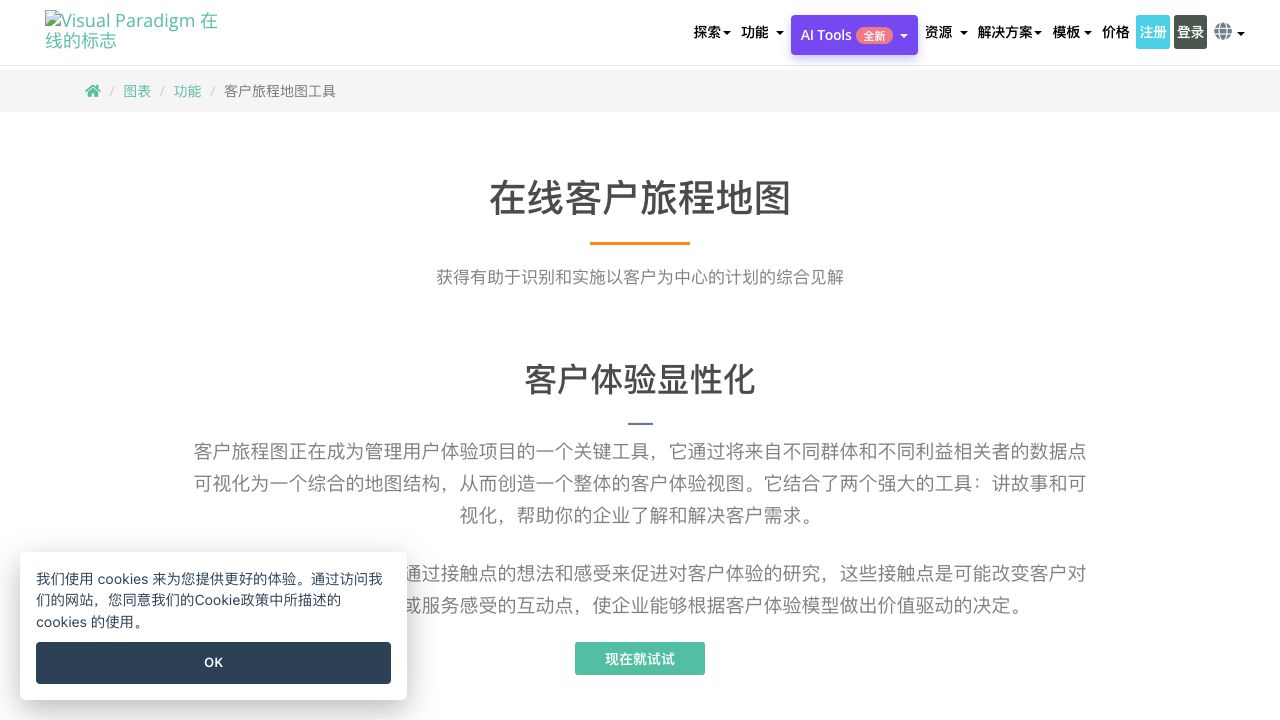
Task: Click the 客户体验显性化 section heading
Action: click(640, 380)
